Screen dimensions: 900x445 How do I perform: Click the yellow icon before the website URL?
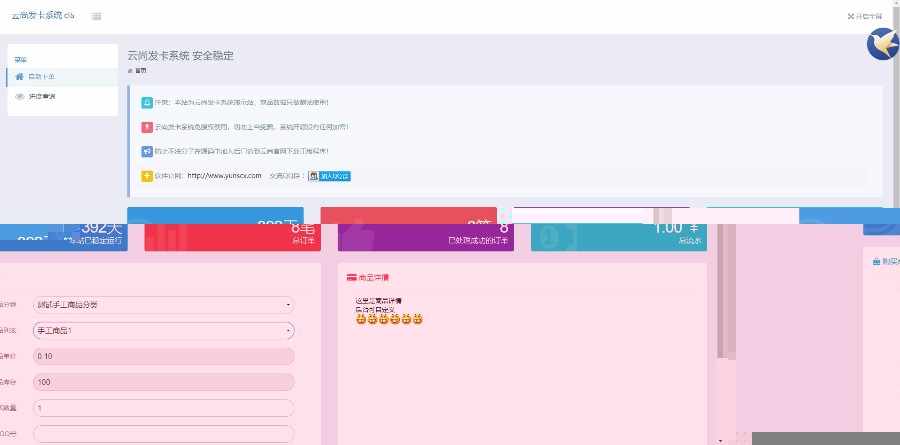point(147,176)
